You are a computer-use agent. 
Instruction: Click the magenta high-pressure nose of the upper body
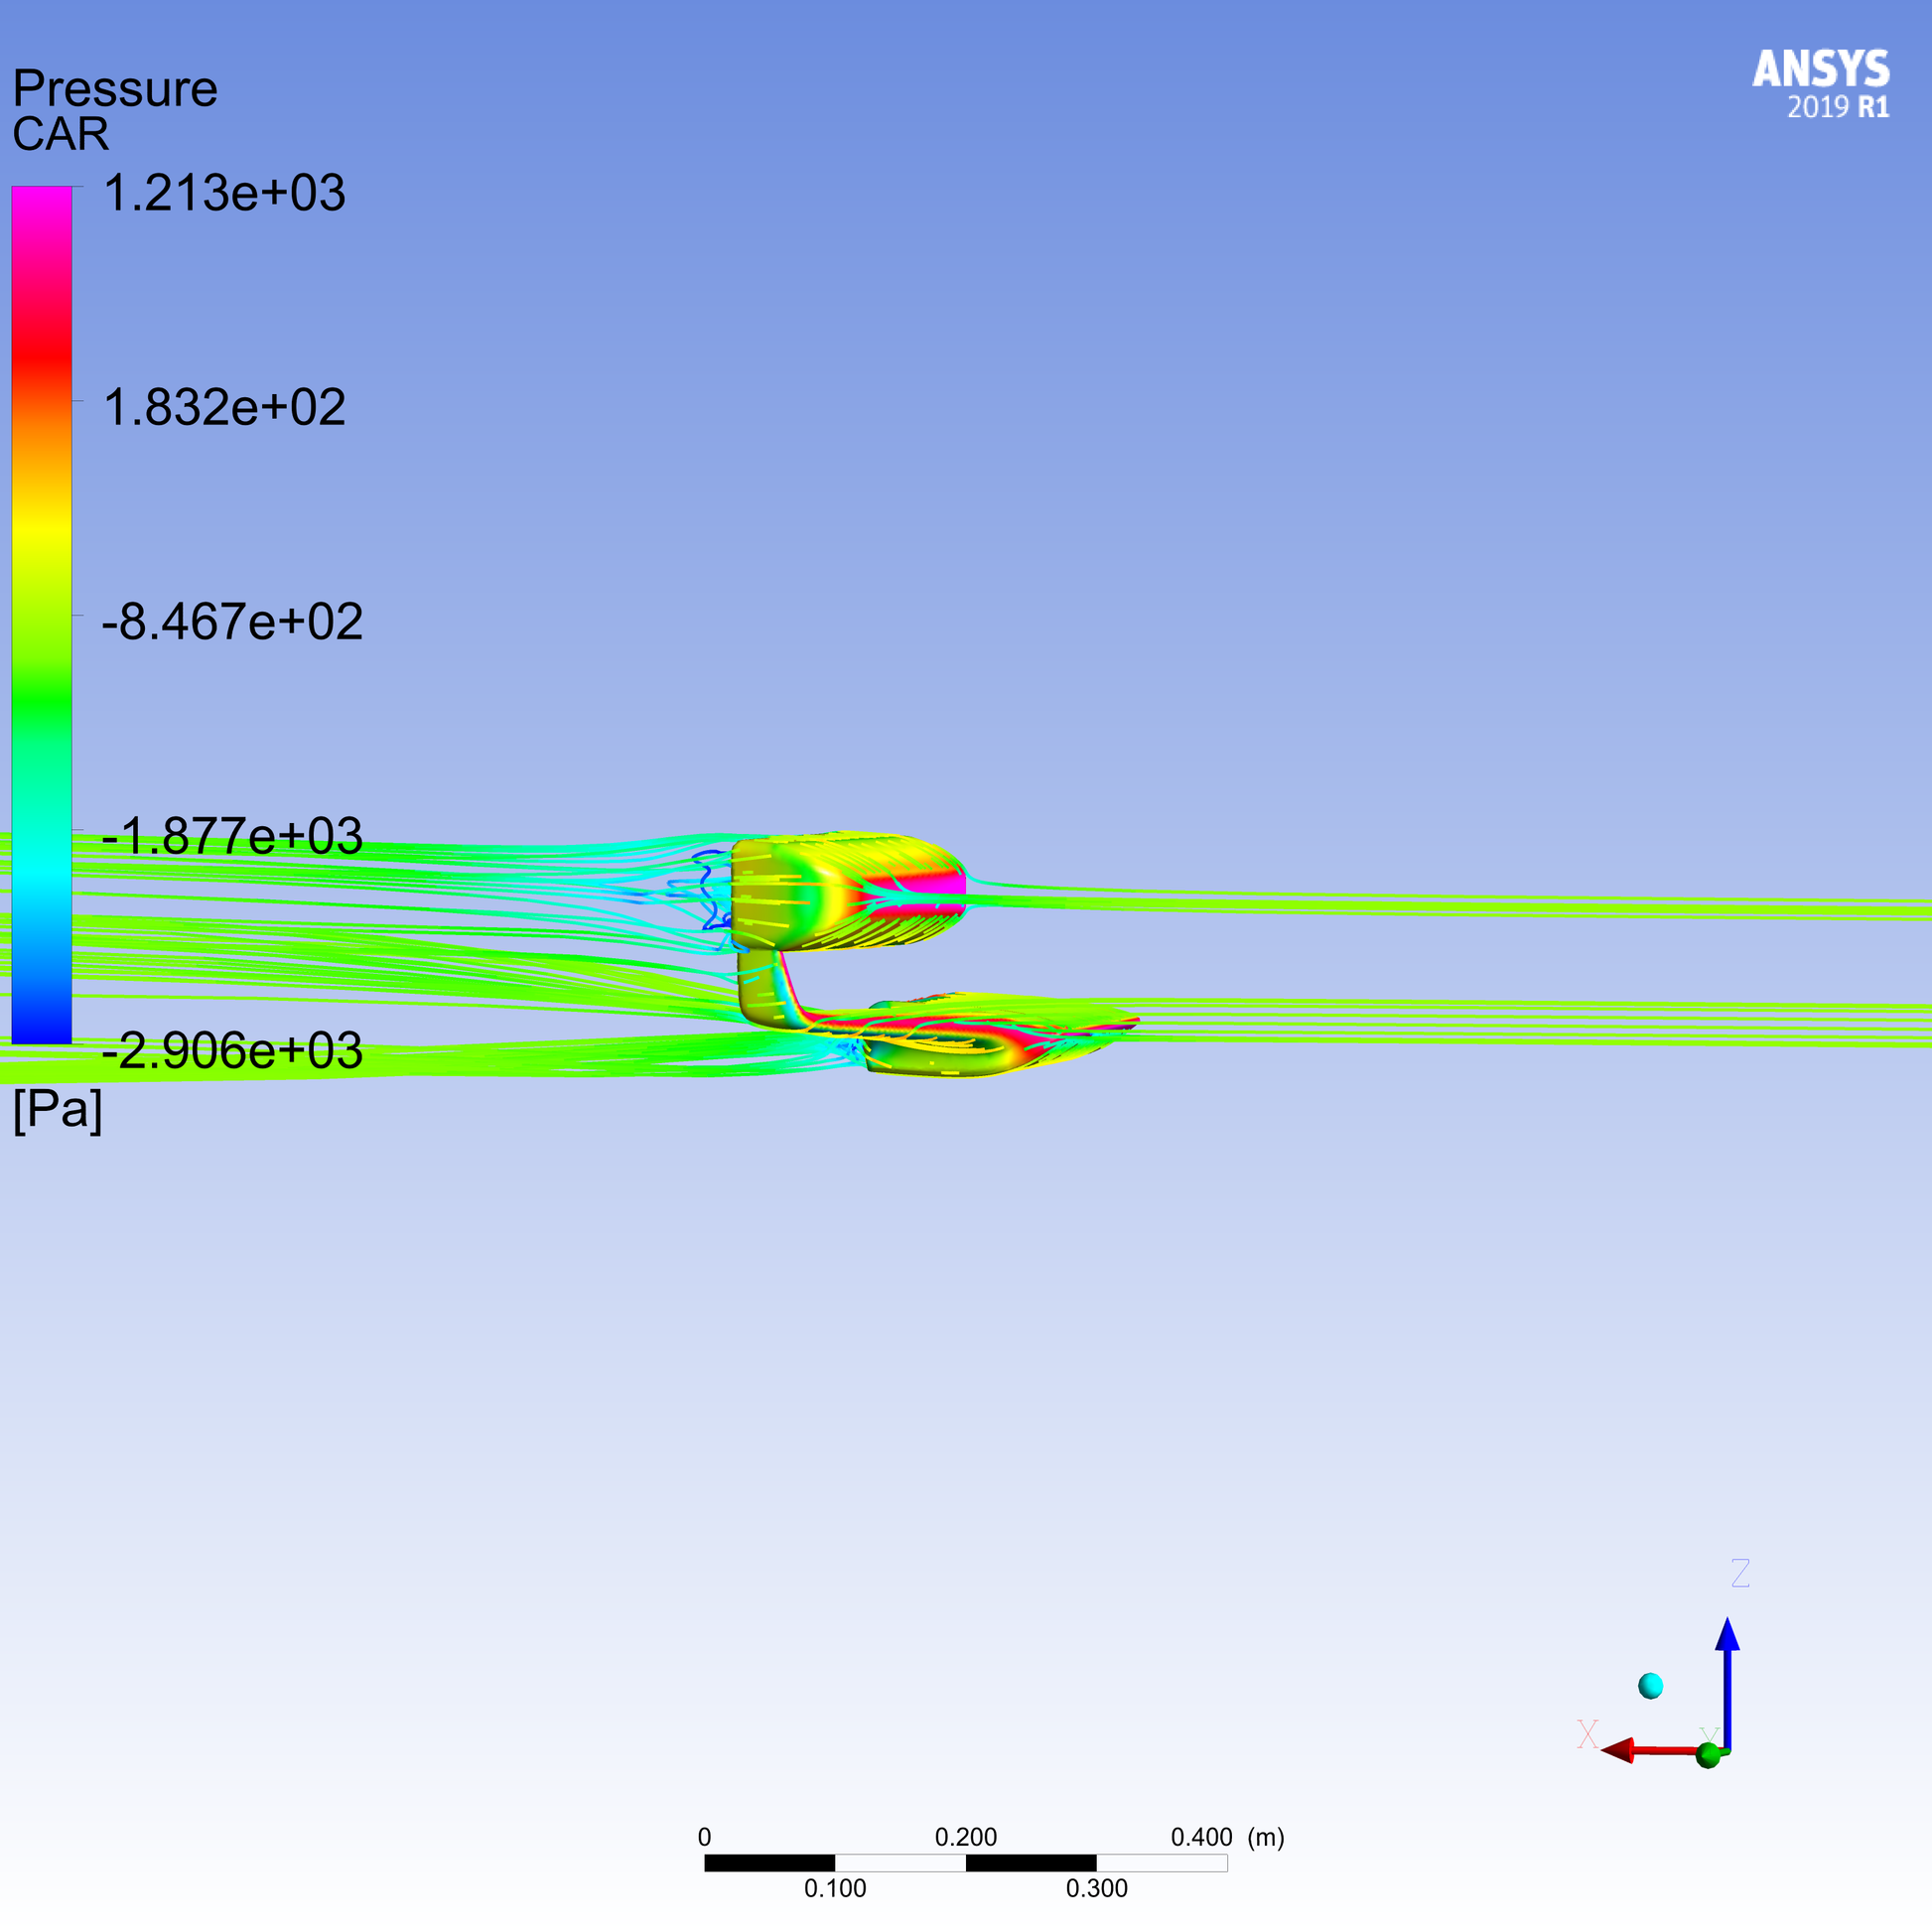point(940,884)
